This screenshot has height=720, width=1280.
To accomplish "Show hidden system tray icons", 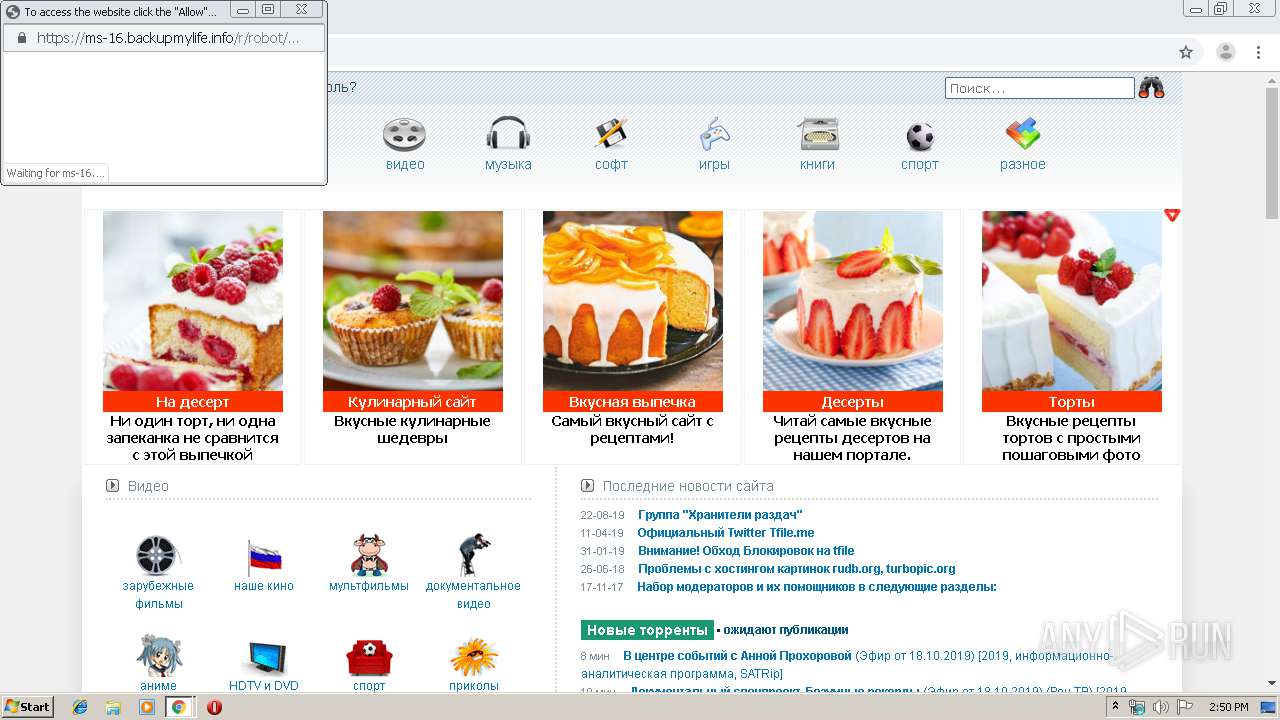I will [x=1117, y=707].
